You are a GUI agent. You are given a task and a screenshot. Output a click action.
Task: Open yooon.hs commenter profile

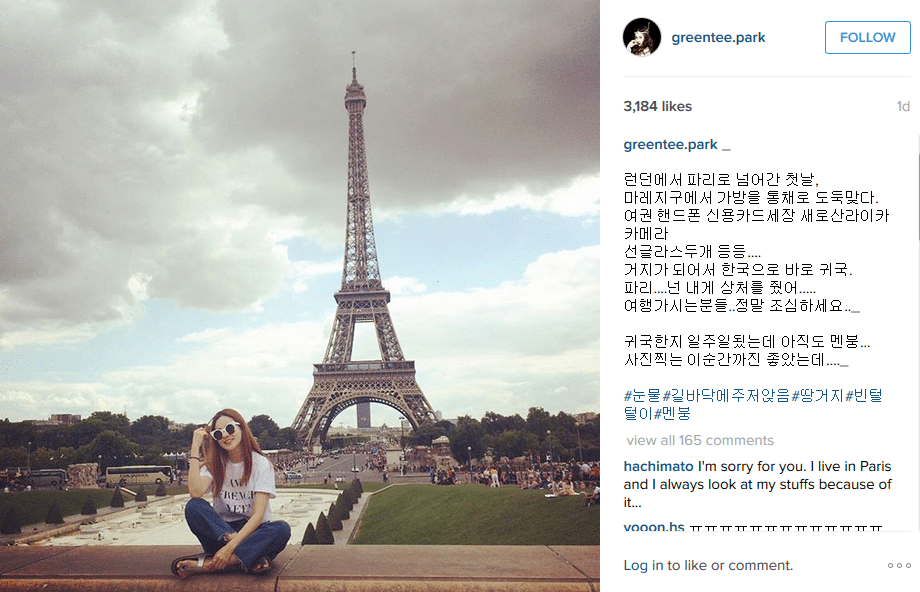point(654,526)
